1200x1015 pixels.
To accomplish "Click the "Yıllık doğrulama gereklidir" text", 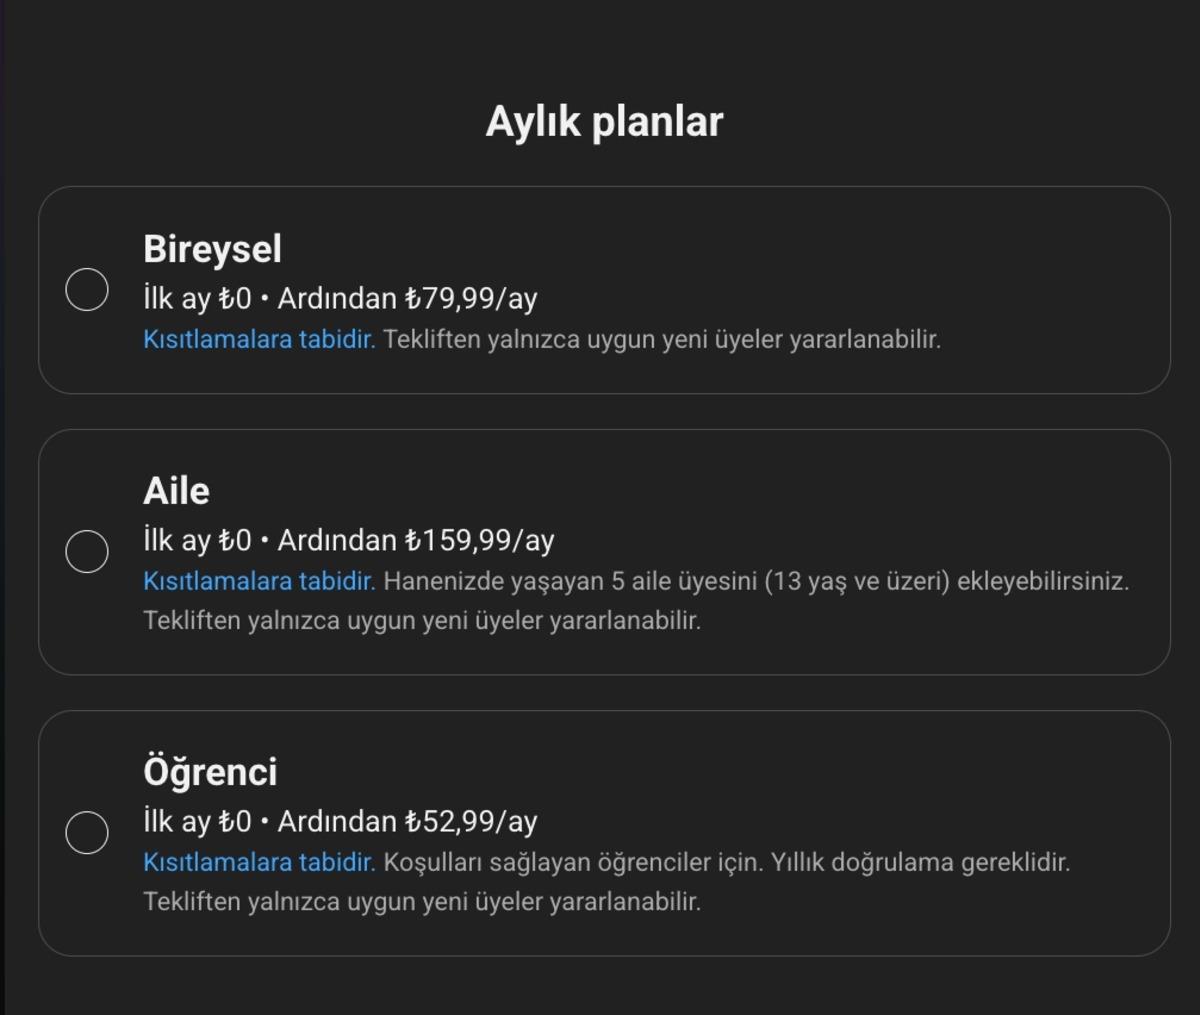I will 920,863.
